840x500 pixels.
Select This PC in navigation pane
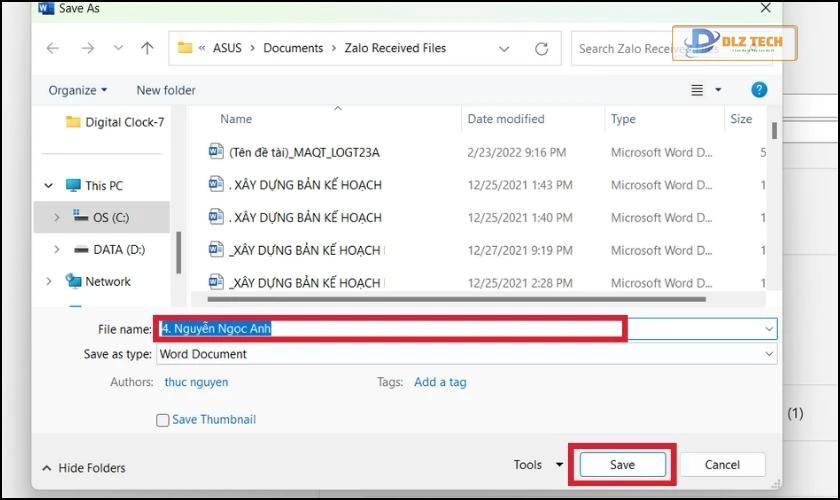pyautogui.click(x=95, y=185)
